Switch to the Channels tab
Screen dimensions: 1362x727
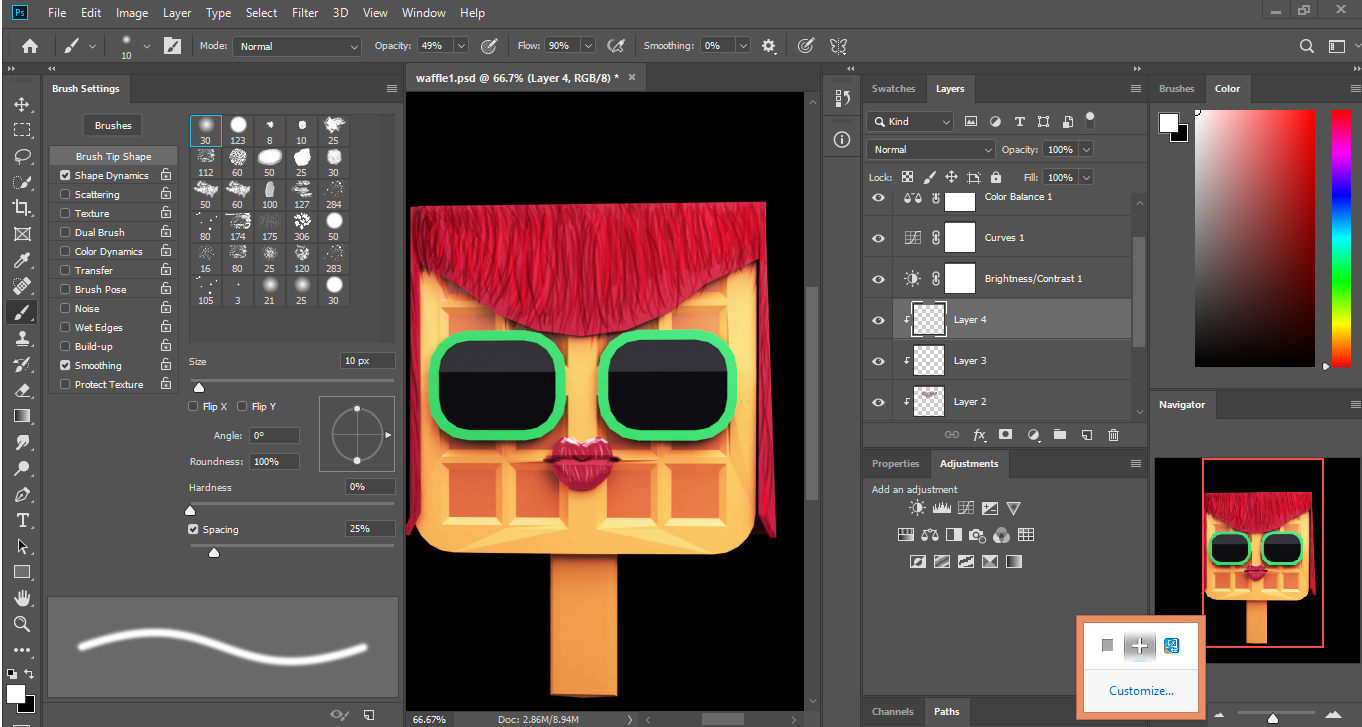(x=892, y=711)
